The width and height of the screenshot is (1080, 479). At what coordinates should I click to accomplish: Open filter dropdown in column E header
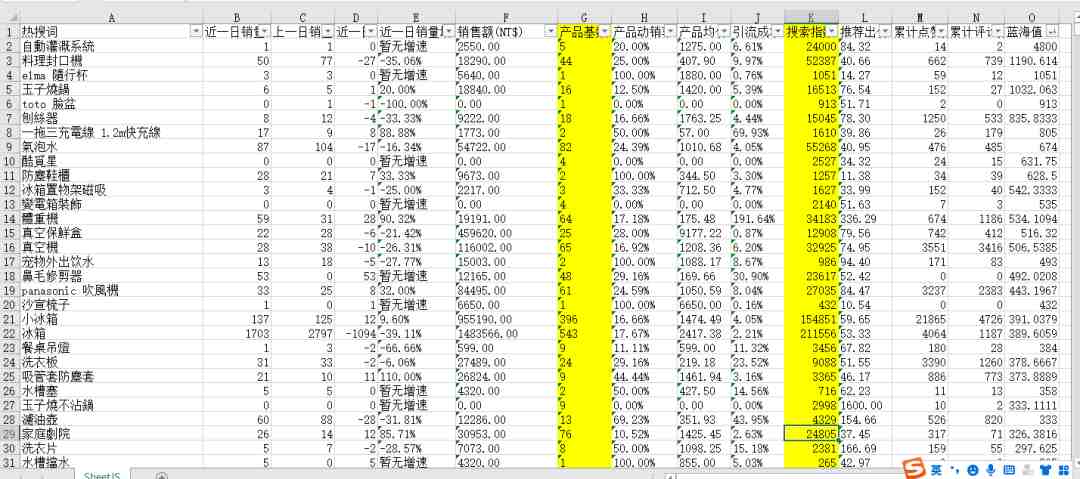(x=447, y=31)
